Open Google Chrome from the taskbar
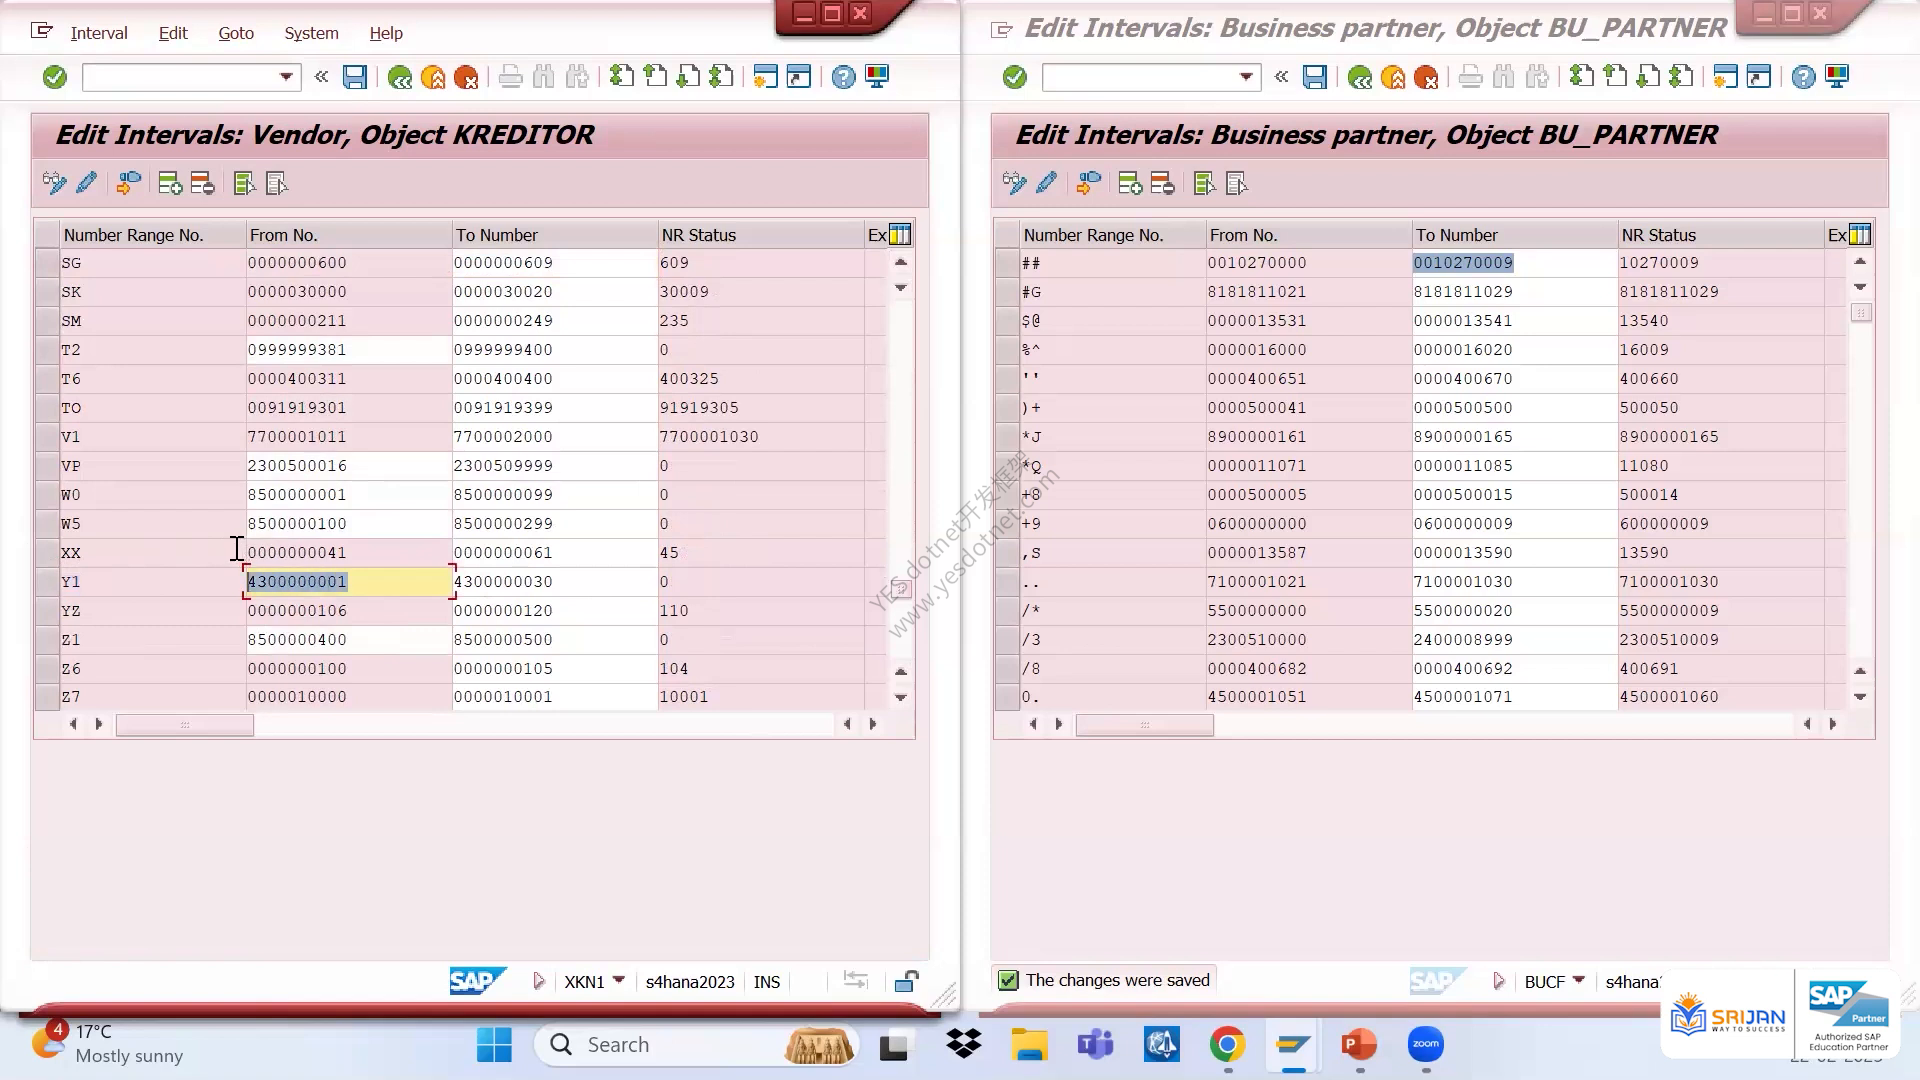This screenshot has width=1920, height=1080. coord(1227,1045)
